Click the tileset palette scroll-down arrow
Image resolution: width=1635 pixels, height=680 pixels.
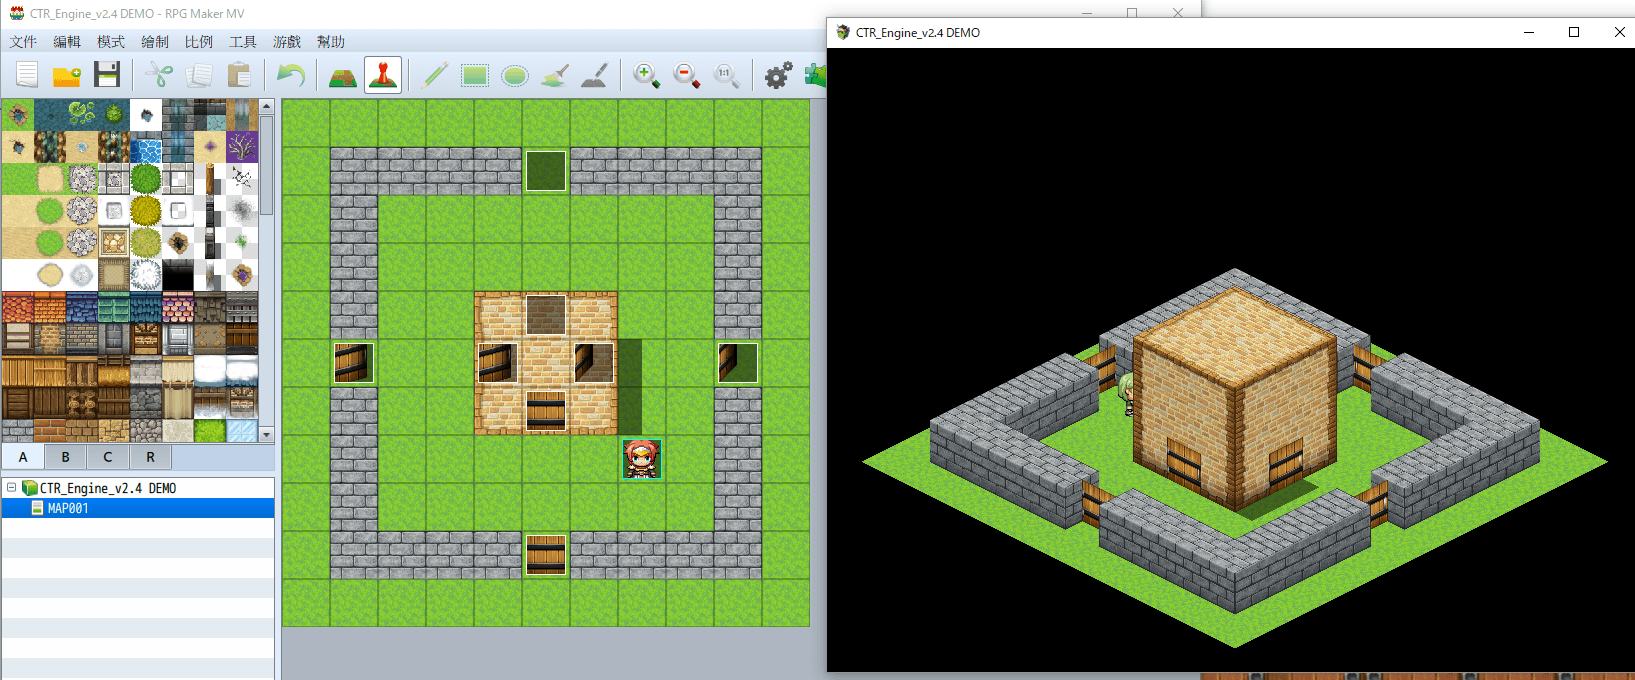pyautogui.click(x=266, y=435)
